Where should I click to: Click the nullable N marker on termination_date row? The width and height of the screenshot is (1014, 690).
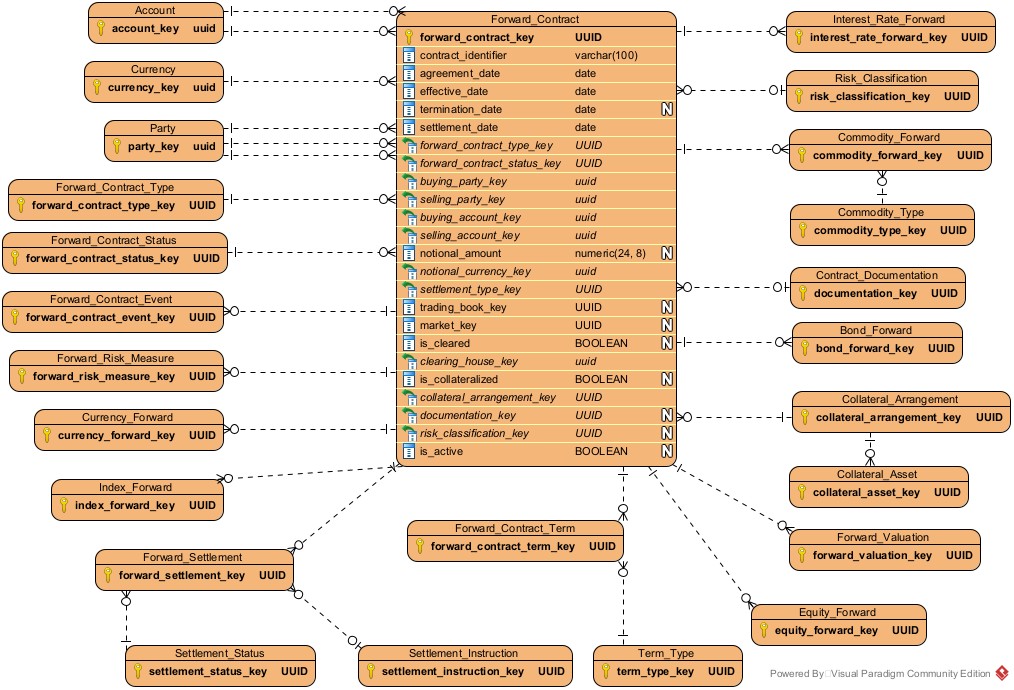click(666, 110)
